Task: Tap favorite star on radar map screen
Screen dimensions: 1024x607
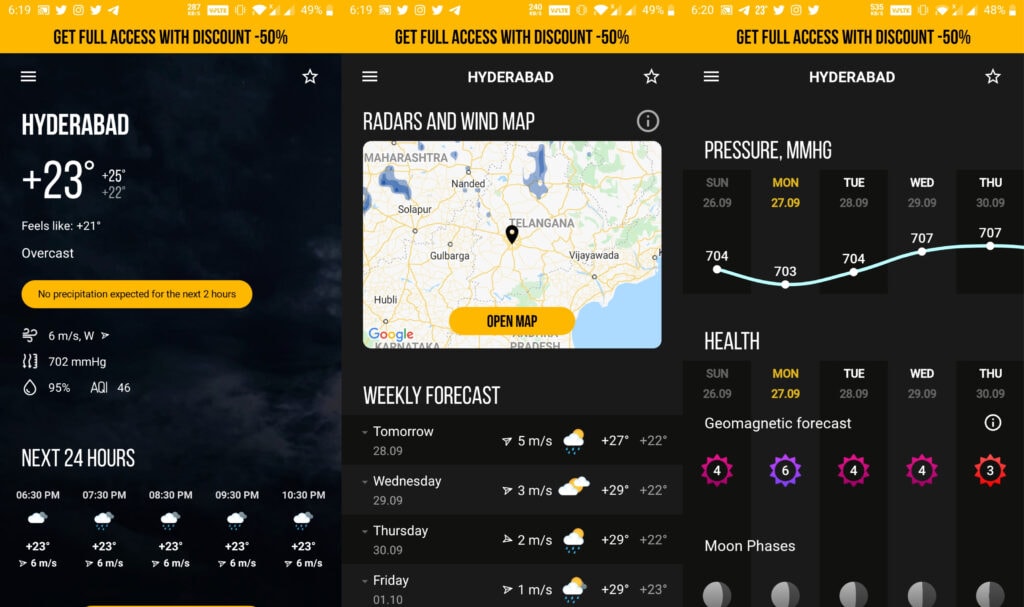Action: tap(651, 76)
